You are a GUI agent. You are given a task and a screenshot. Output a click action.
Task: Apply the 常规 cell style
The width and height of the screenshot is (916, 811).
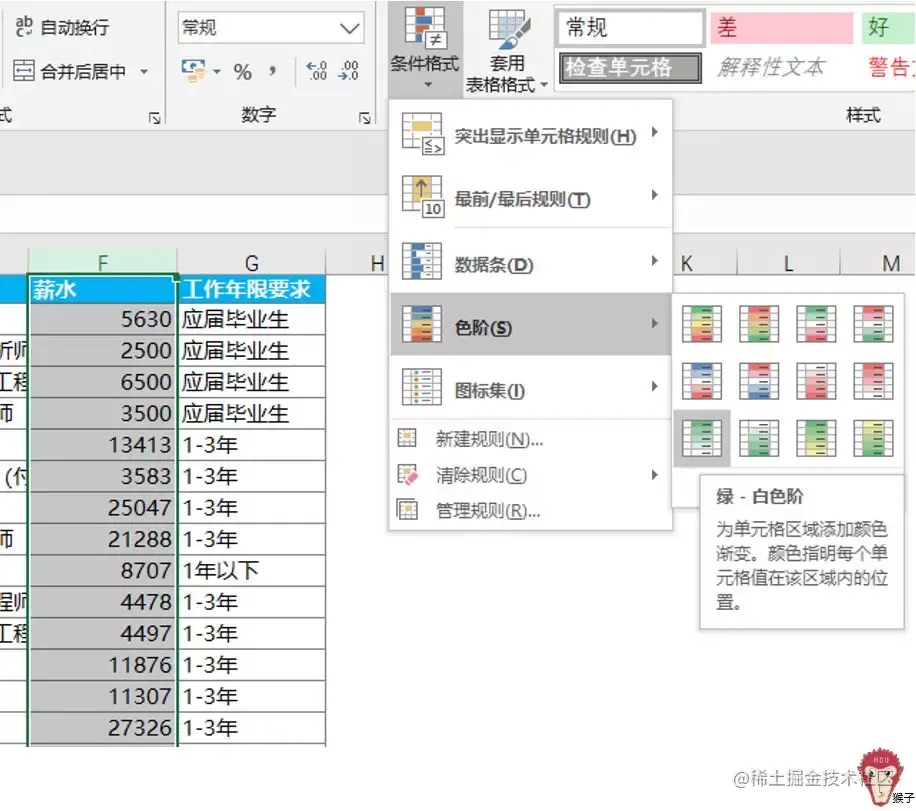[x=631, y=27]
